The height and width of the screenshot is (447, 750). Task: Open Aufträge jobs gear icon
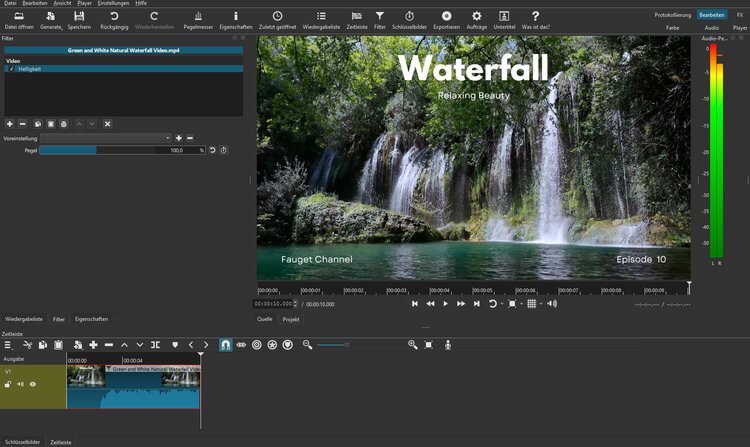[x=476, y=21]
